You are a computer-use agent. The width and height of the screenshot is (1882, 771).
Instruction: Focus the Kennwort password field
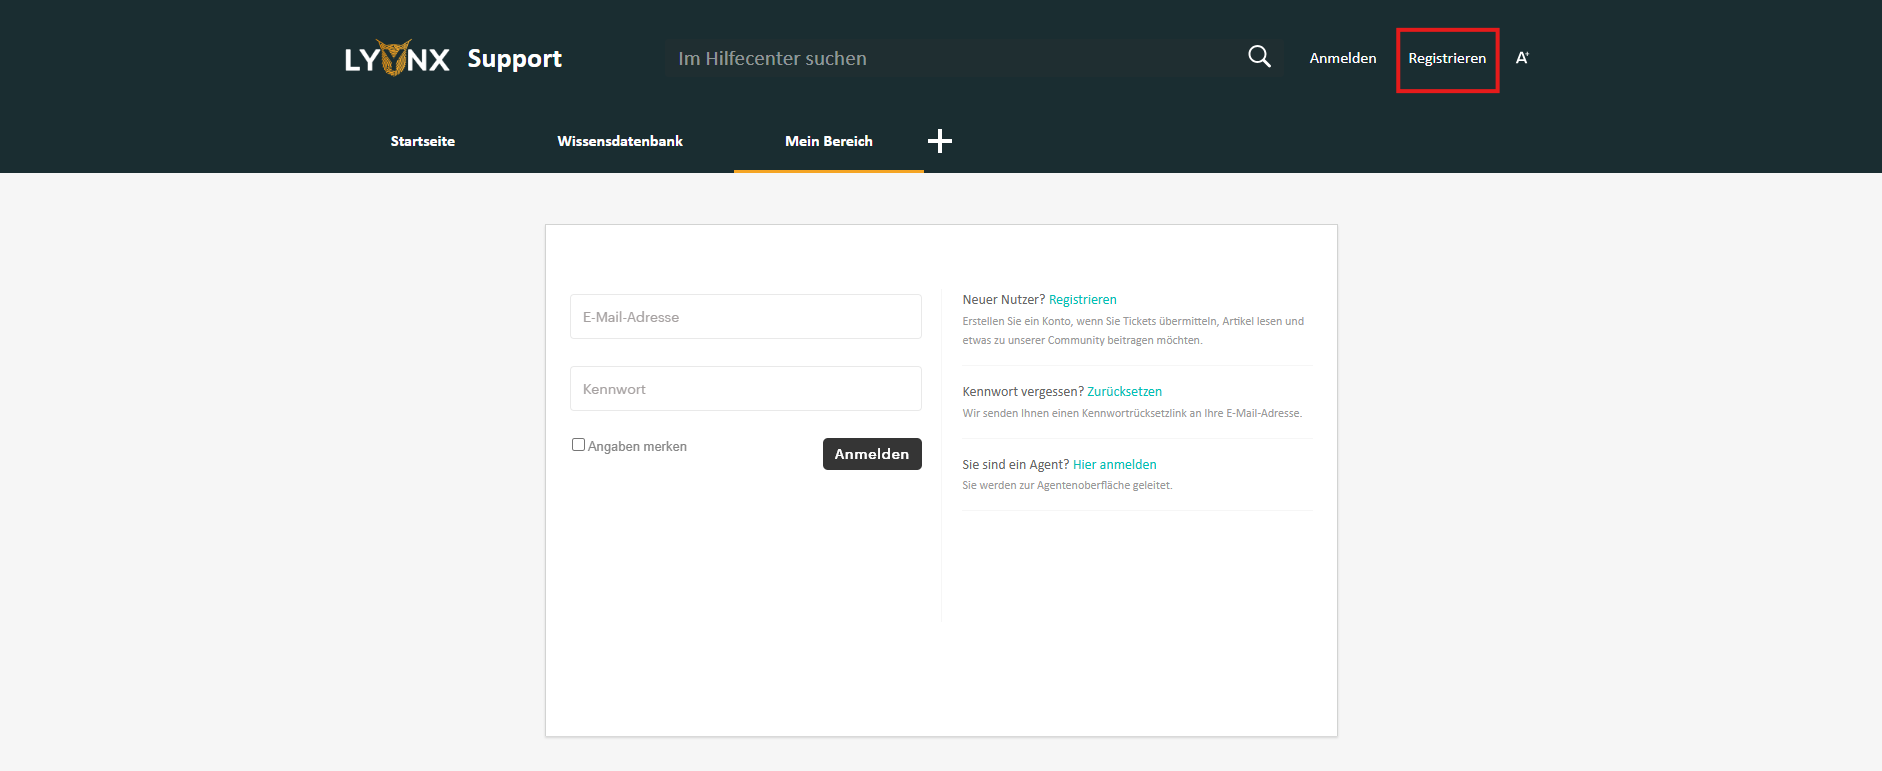click(745, 389)
